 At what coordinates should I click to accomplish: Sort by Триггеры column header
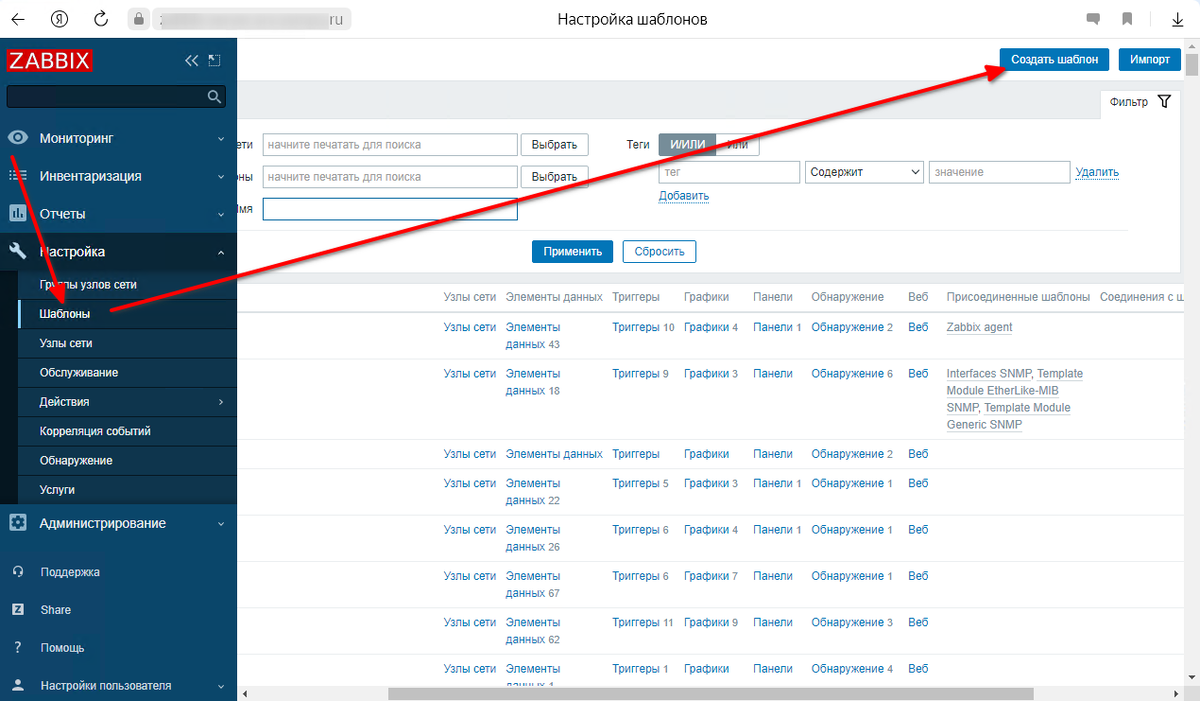(x=636, y=297)
